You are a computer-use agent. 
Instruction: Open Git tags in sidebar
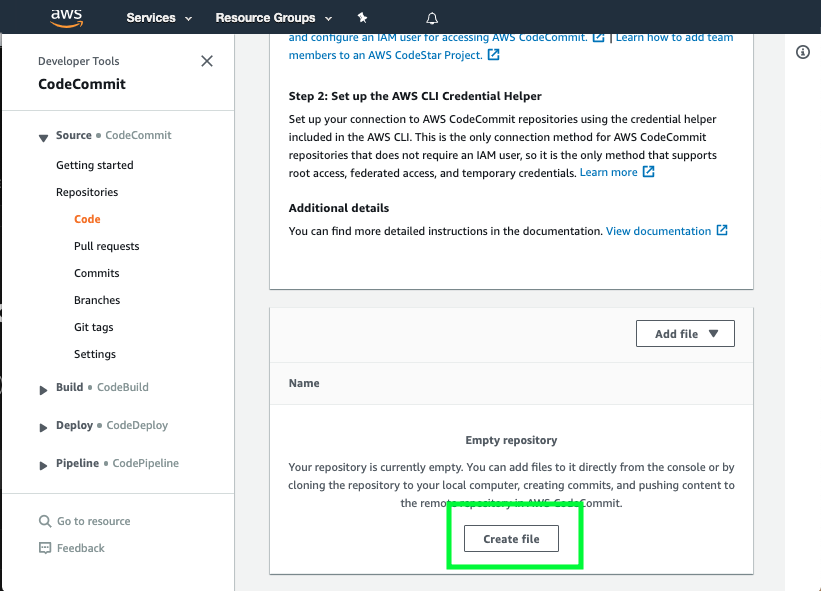click(94, 327)
